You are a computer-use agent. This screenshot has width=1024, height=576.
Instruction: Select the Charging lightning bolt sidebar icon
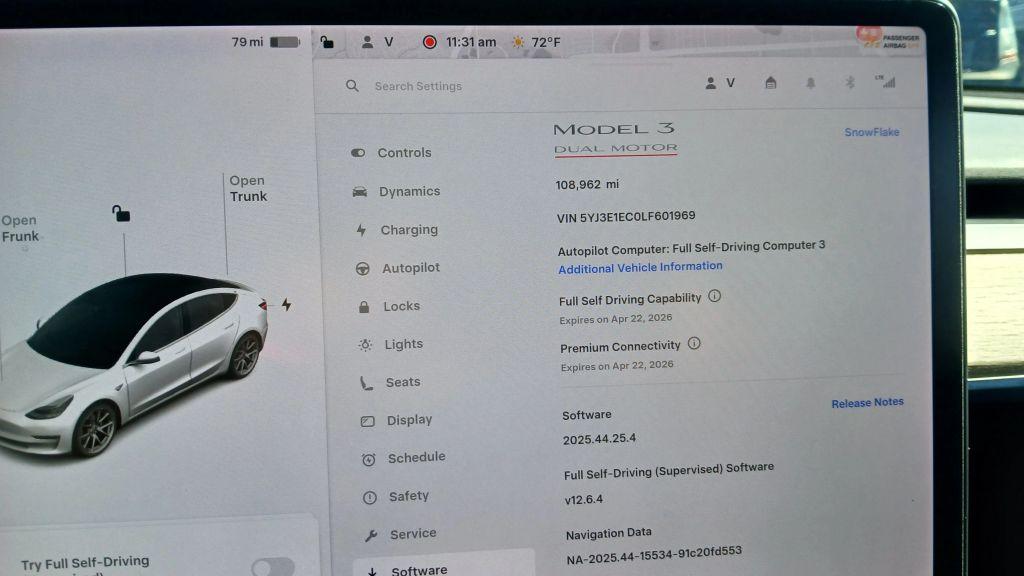pyautogui.click(x=361, y=230)
